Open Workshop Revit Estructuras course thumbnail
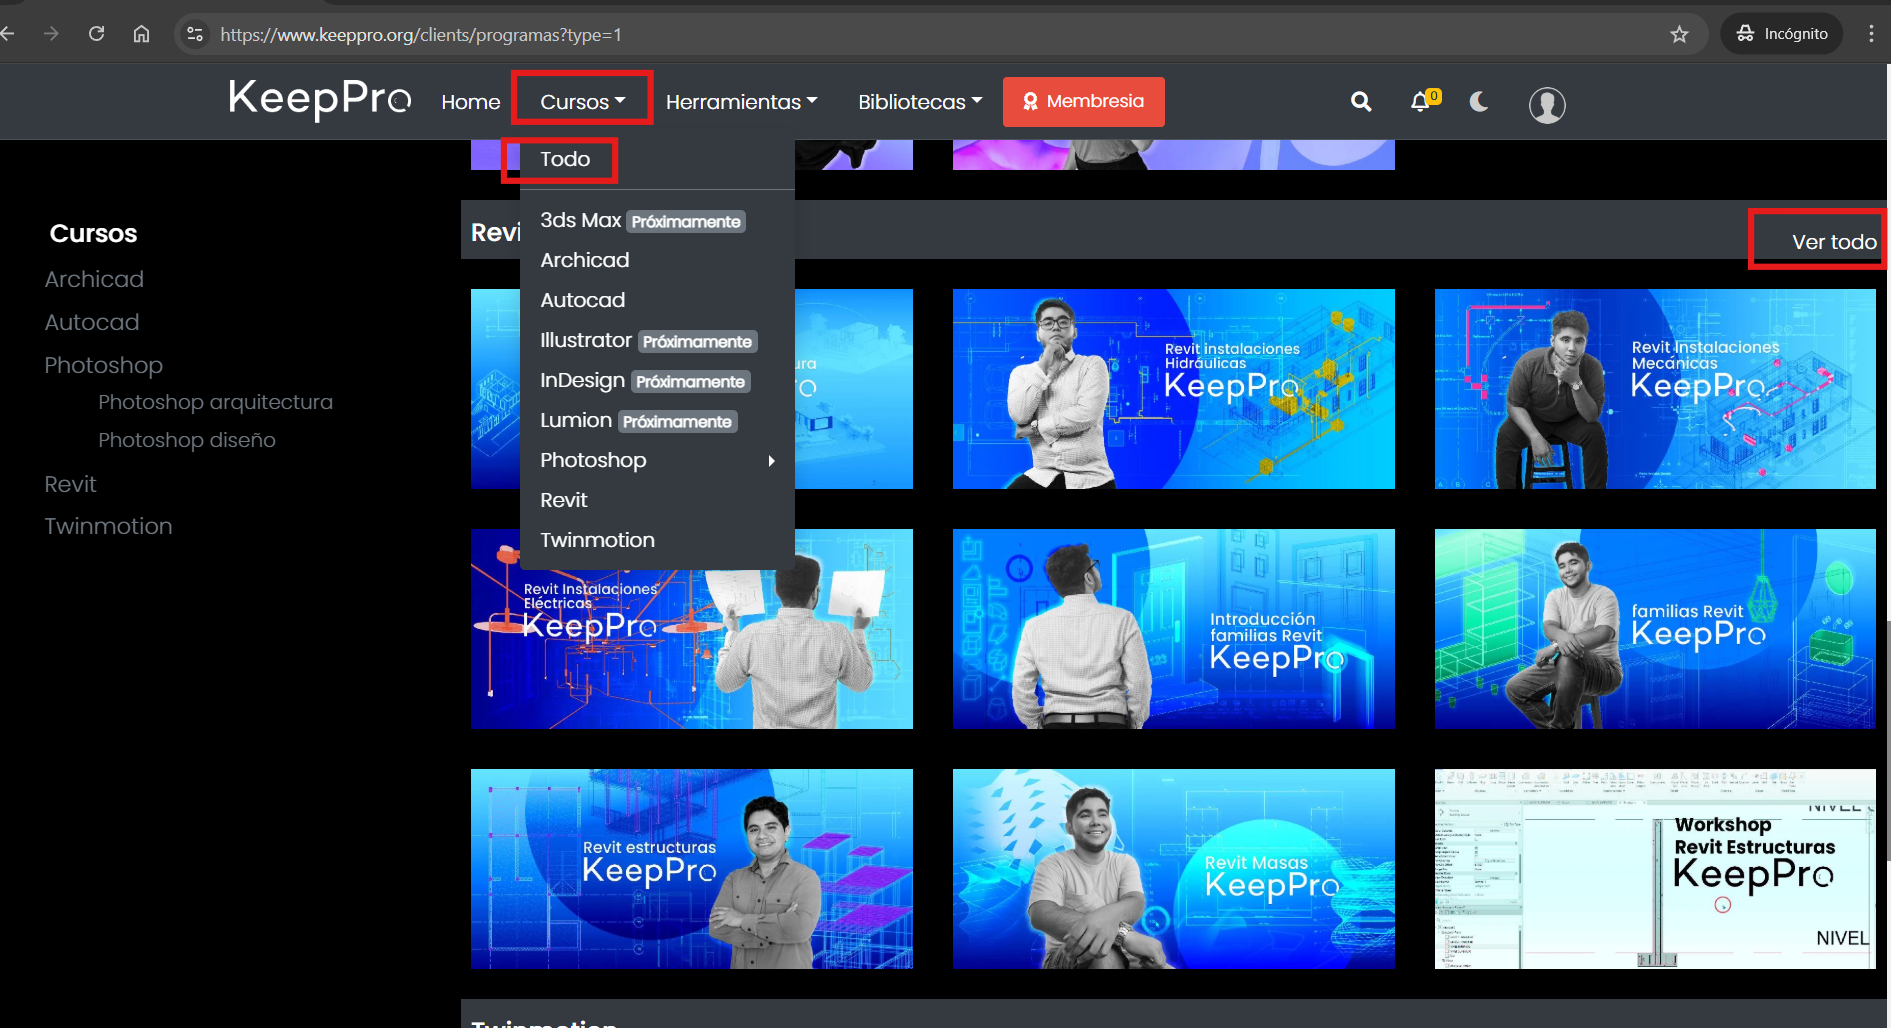Viewport: 1891px width, 1028px height. point(1655,869)
